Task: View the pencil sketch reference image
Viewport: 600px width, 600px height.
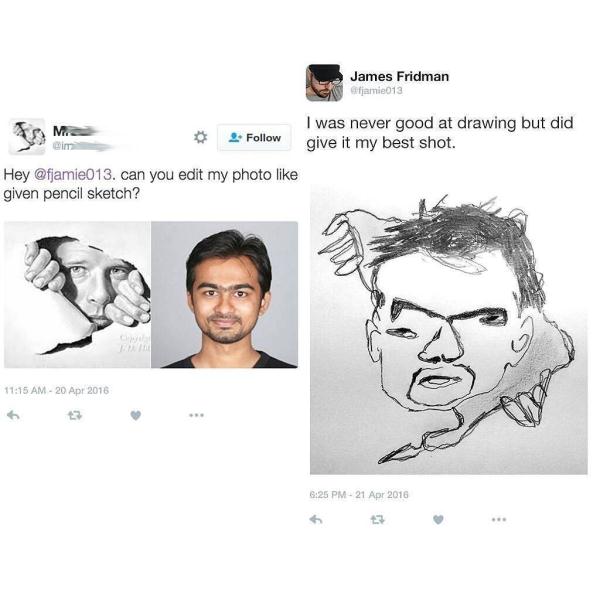Action: (x=77, y=295)
